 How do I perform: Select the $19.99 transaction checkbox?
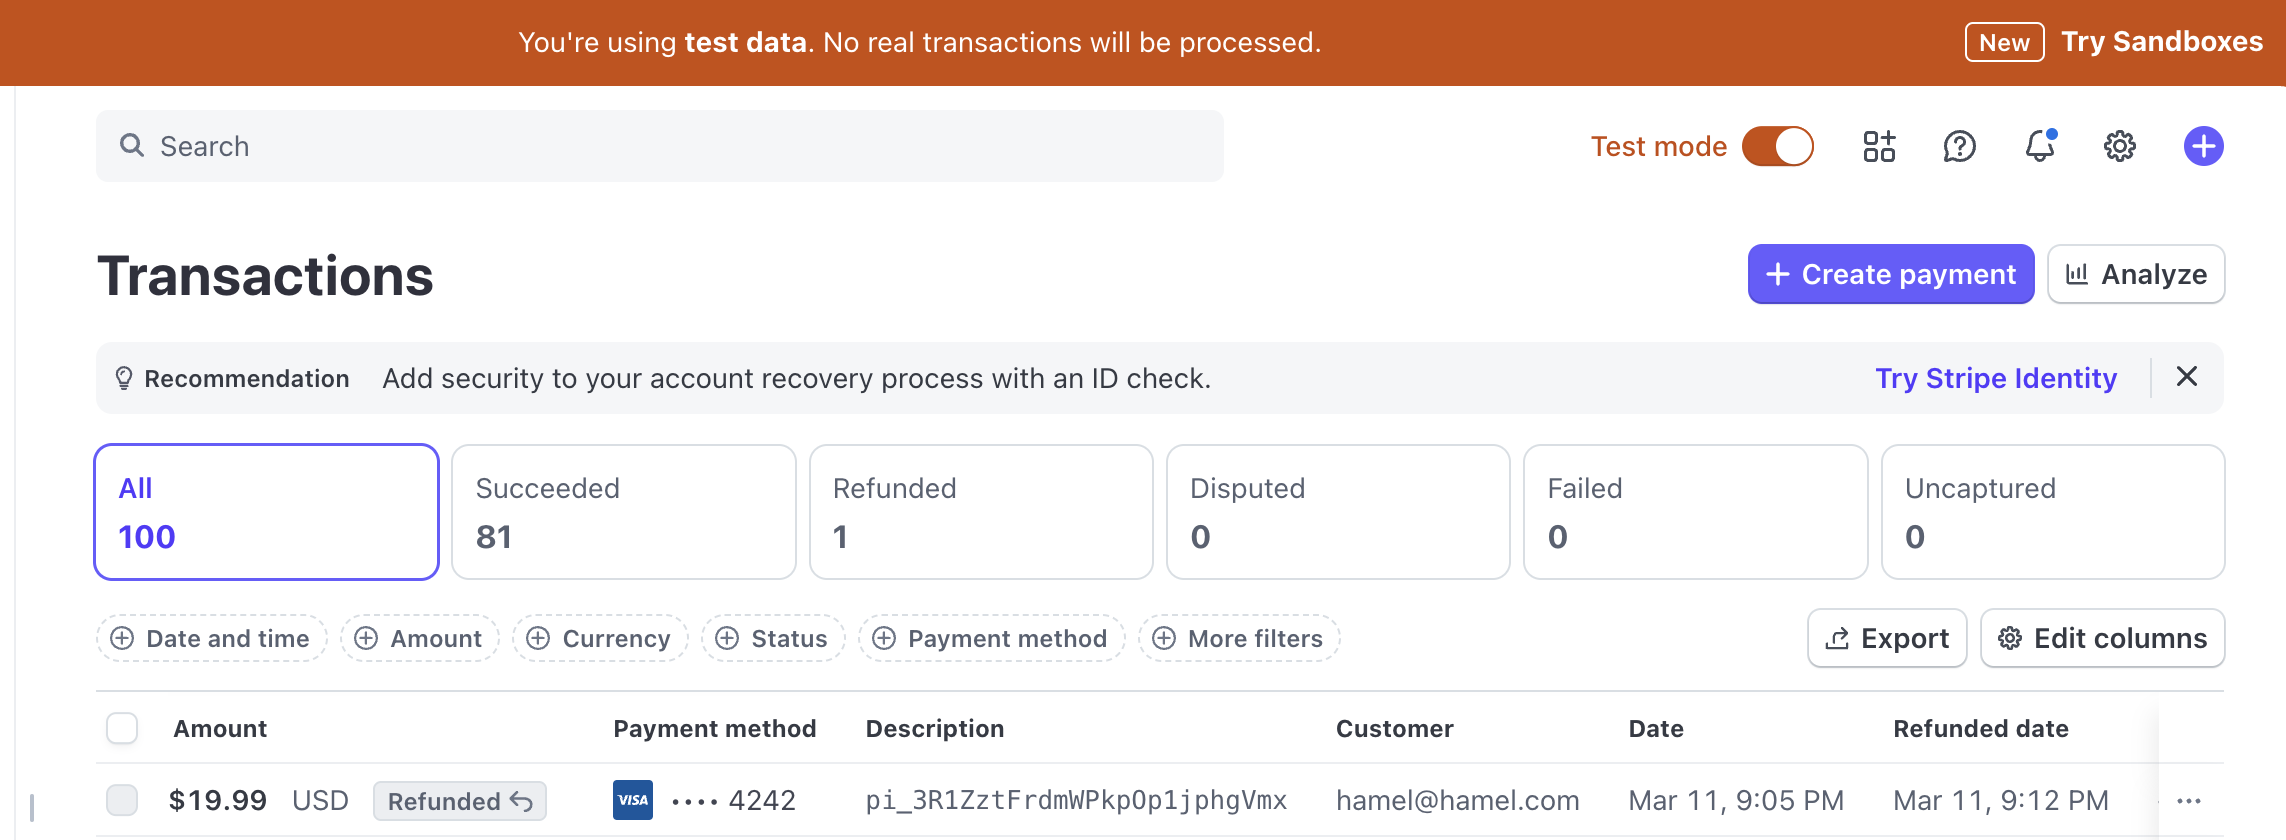pos(122,800)
